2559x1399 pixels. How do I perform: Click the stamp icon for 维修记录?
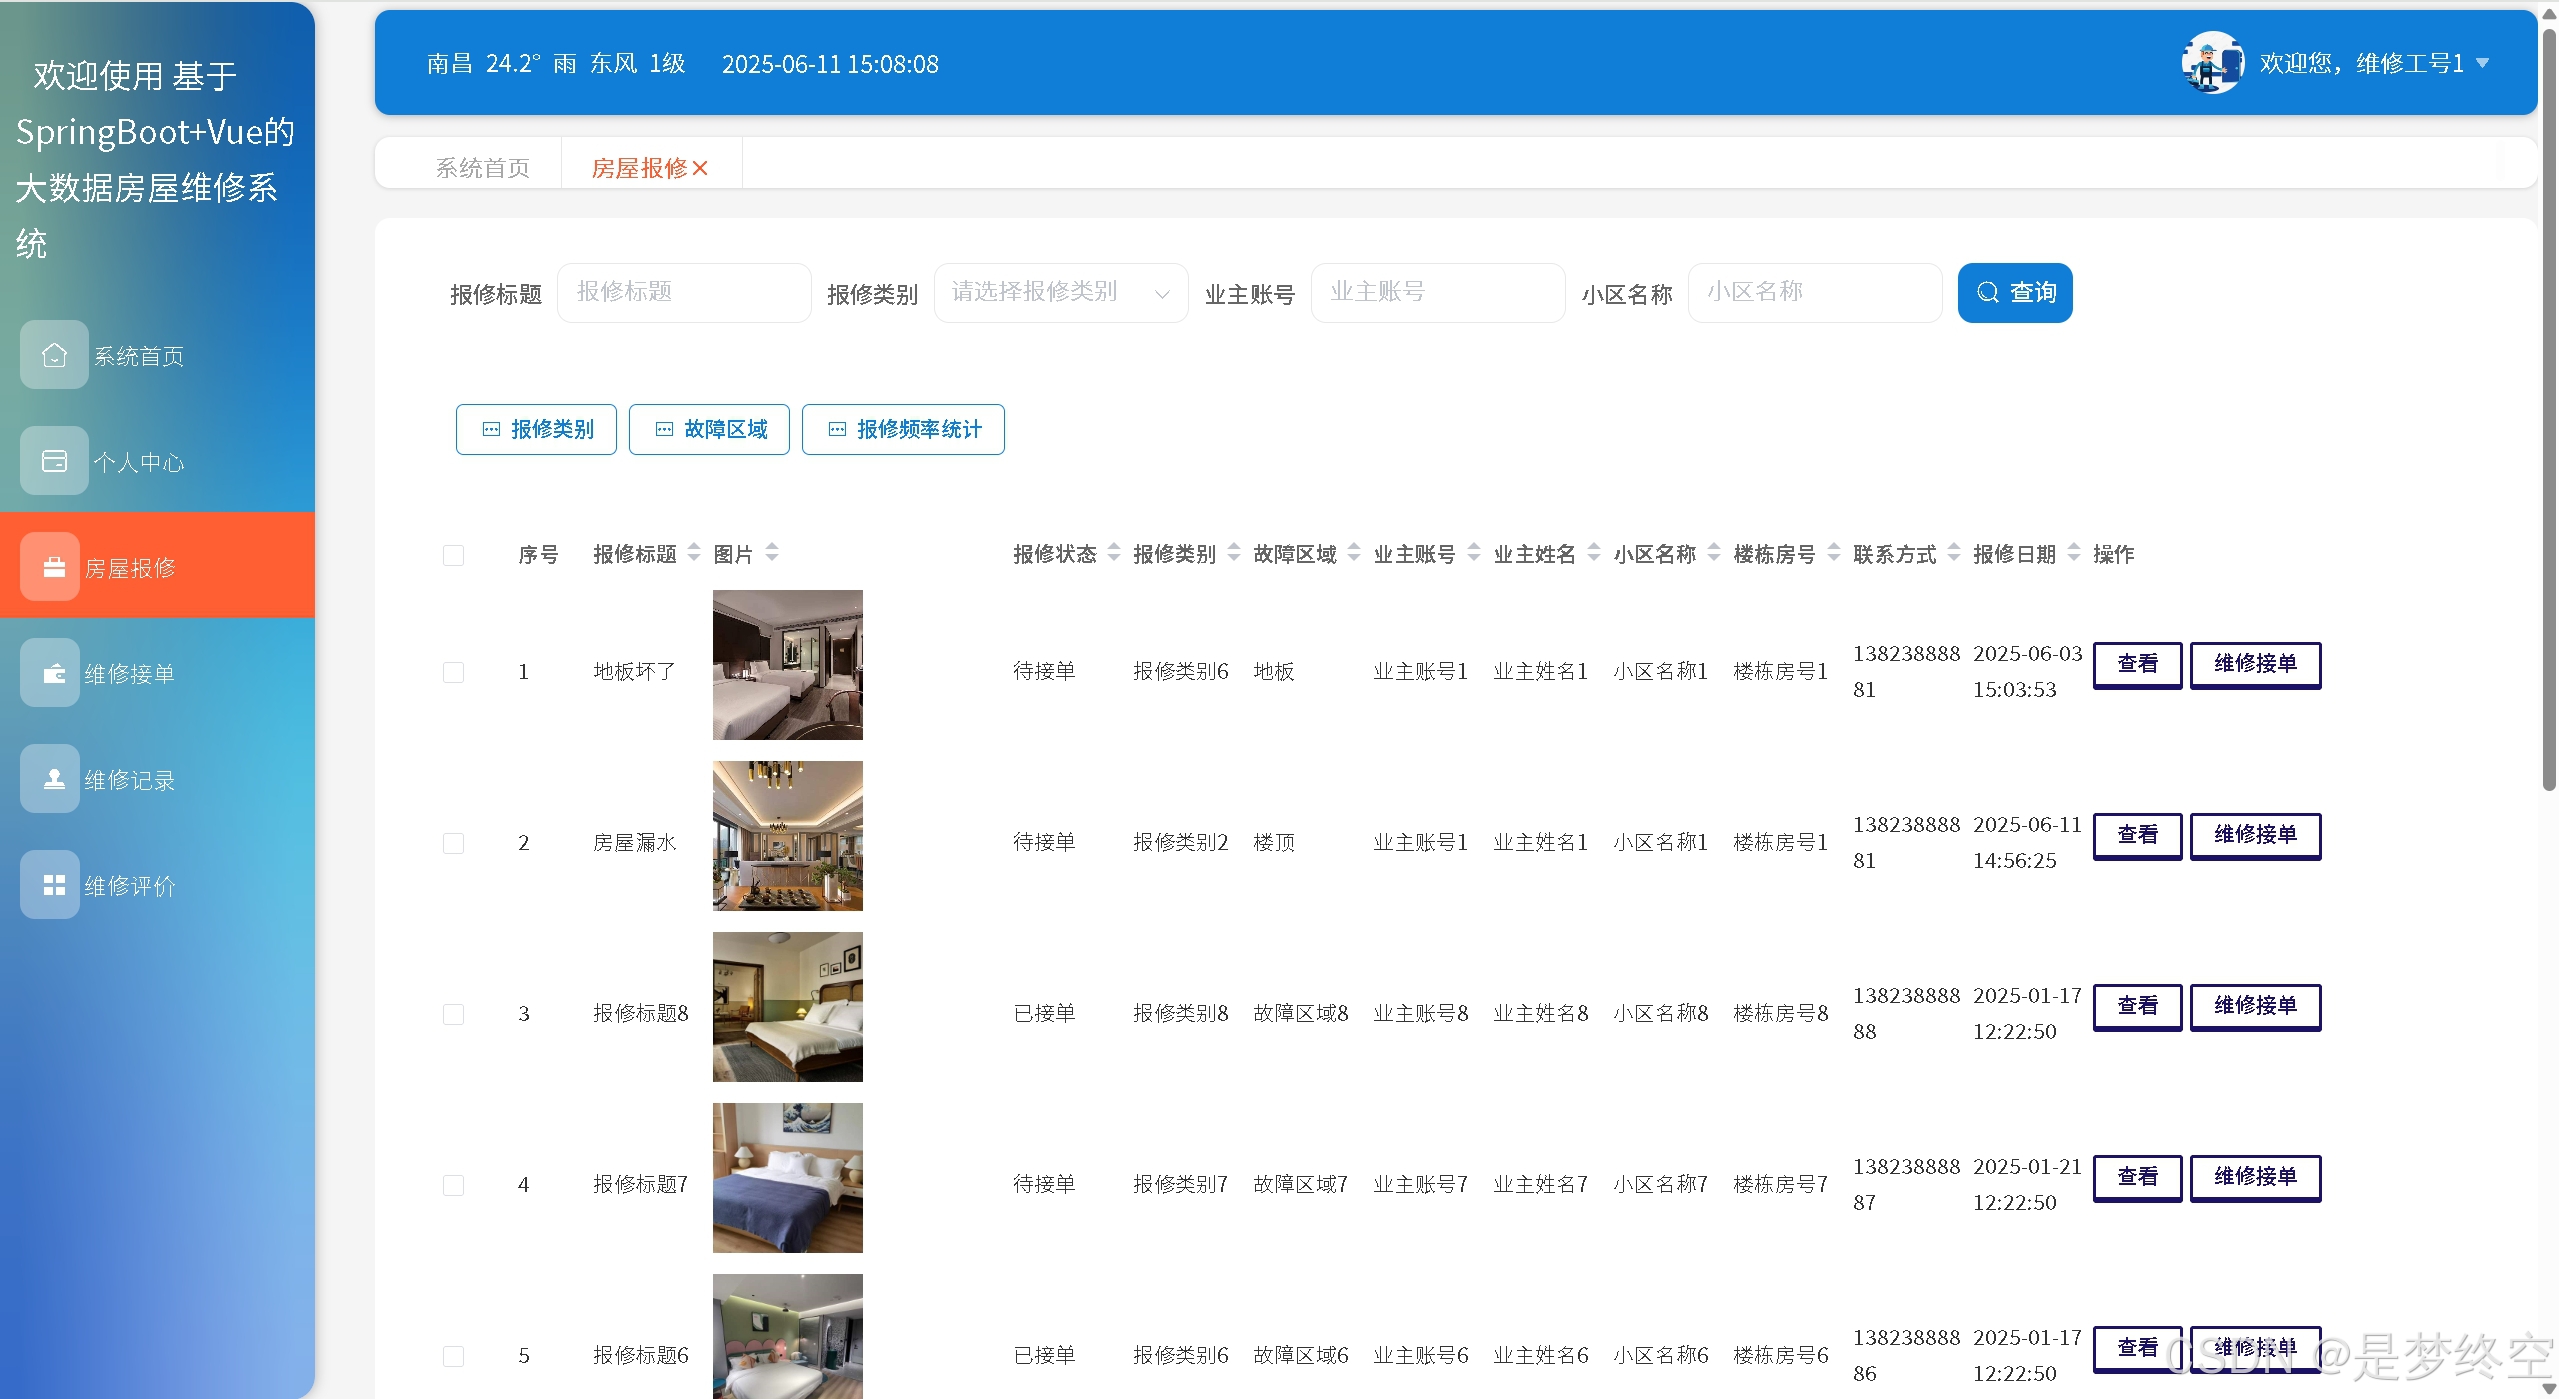pyautogui.click(x=54, y=779)
